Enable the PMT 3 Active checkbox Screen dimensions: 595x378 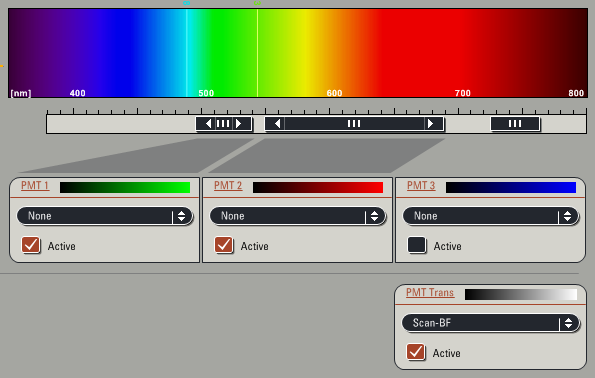(417, 245)
